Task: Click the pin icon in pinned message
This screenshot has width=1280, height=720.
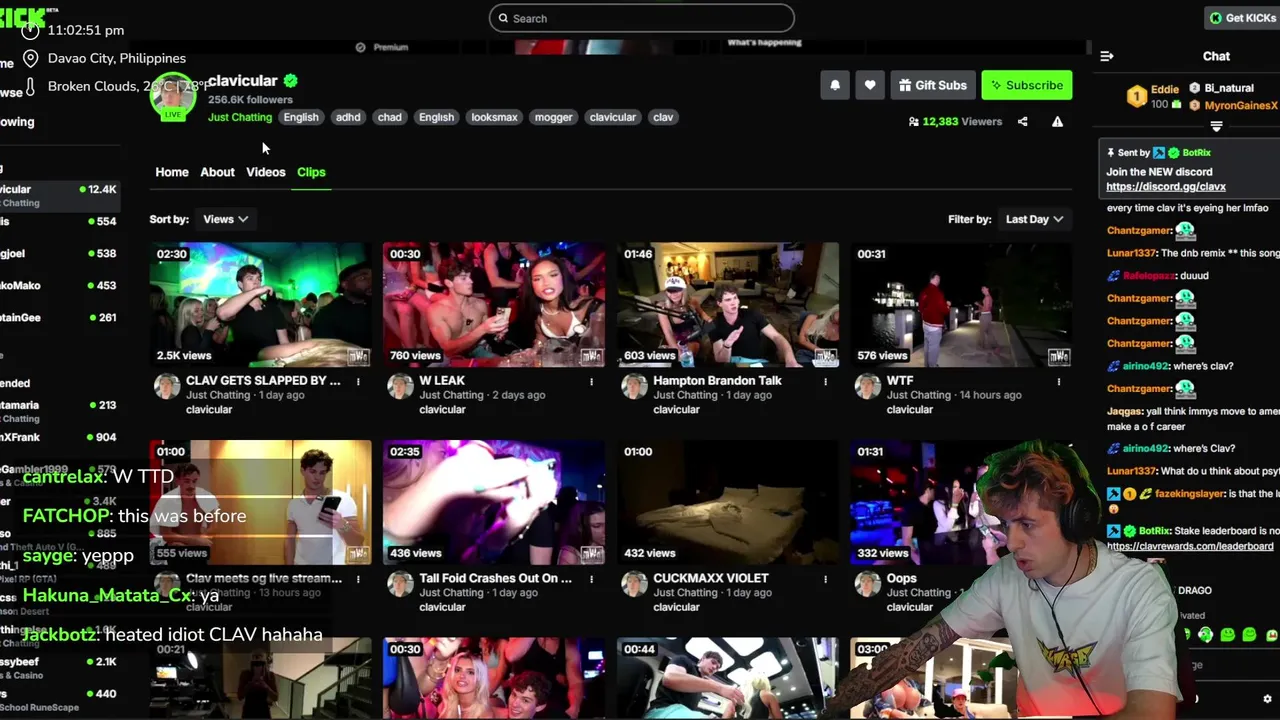Action: point(1110,153)
